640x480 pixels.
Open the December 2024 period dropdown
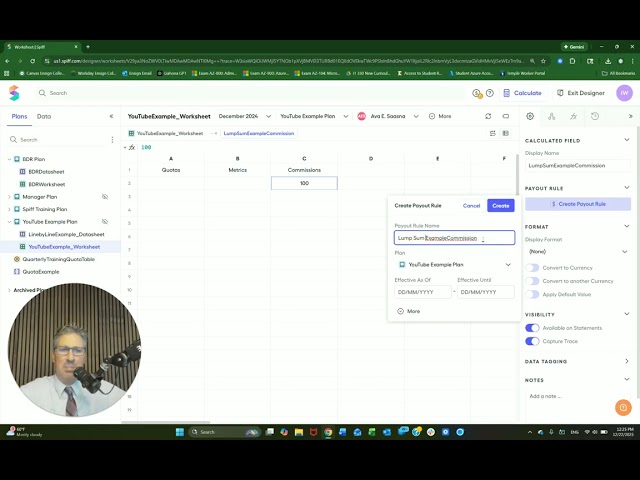pyautogui.click(x=244, y=116)
